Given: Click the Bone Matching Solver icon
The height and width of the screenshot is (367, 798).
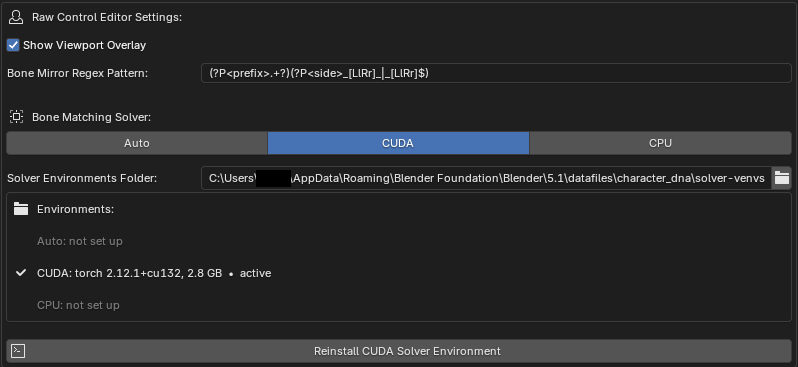Looking at the screenshot, I should tap(16, 117).
